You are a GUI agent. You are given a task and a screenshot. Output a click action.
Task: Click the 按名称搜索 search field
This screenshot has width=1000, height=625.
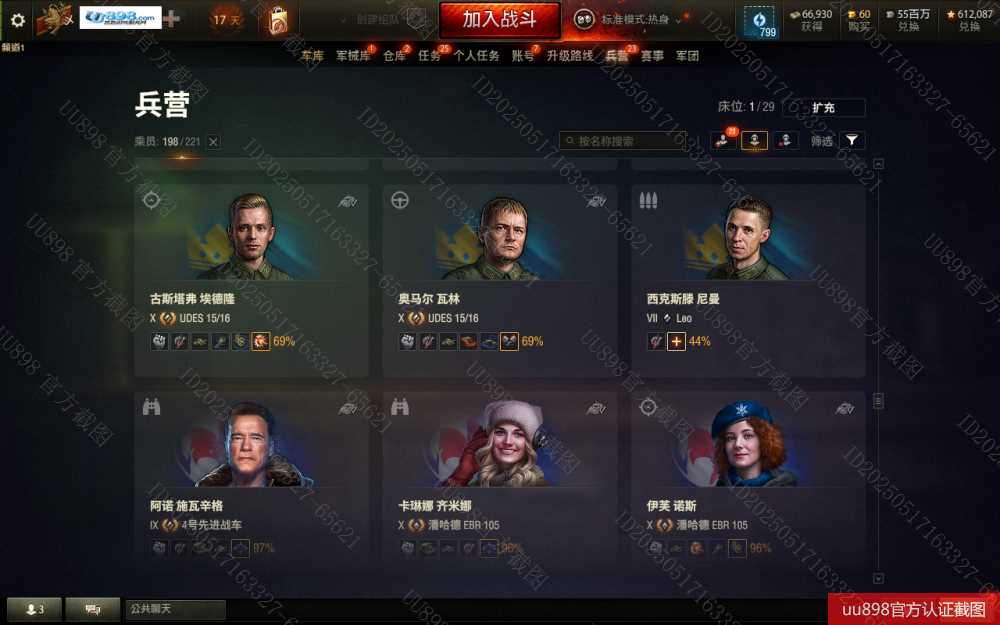pos(622,141)
